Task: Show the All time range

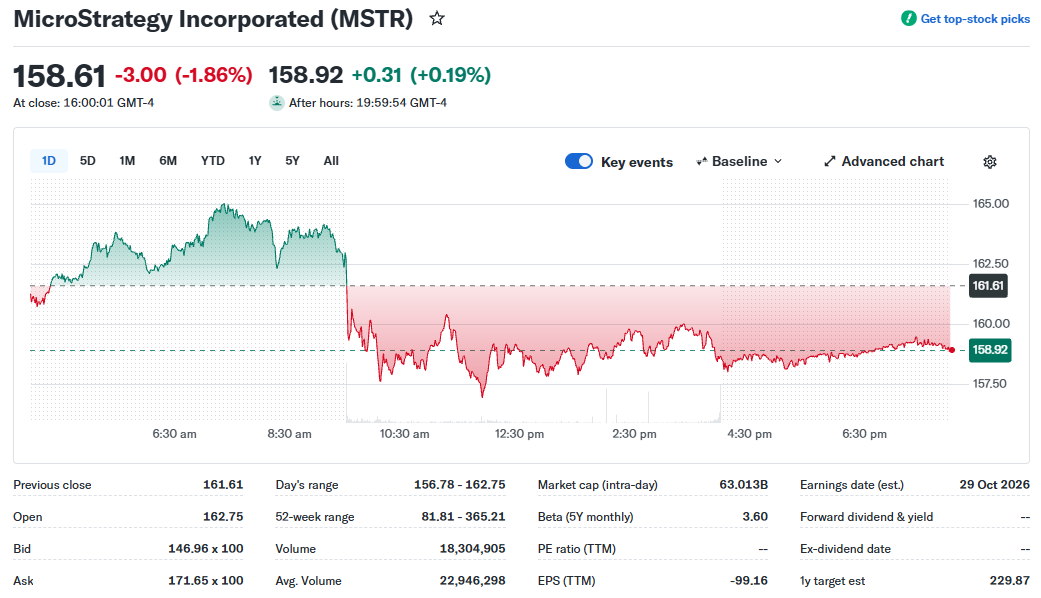Action: (x=331, y=161)
